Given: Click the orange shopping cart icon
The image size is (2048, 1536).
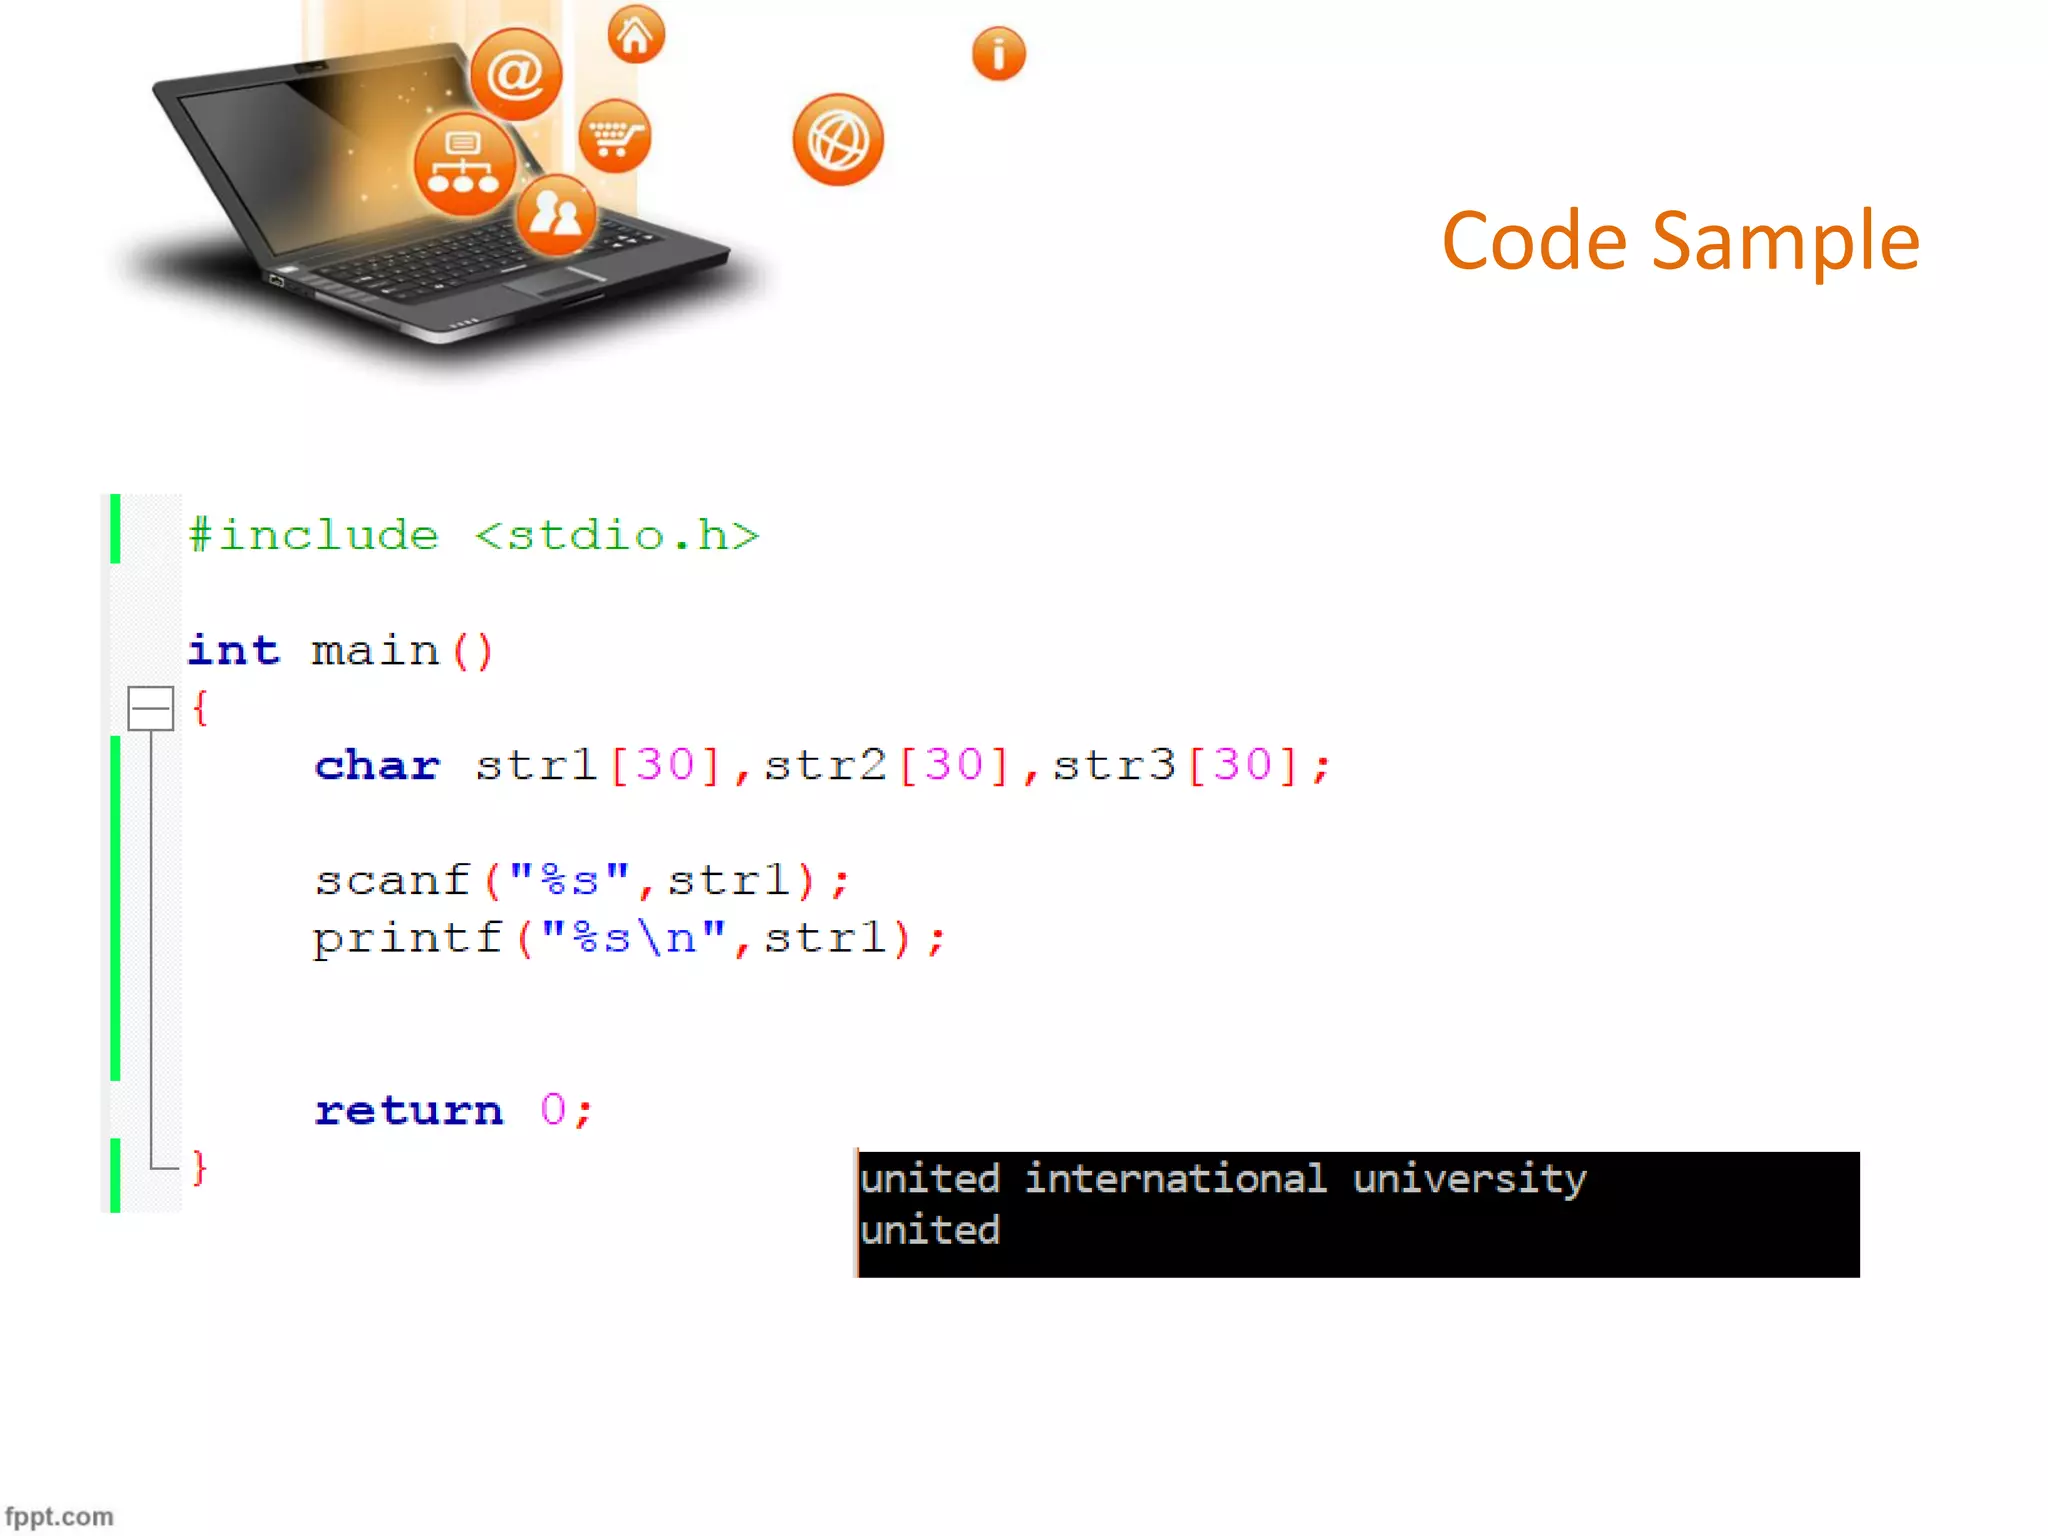Looking at the screenshot, I should pyautogui.click(x=614, y=136).
